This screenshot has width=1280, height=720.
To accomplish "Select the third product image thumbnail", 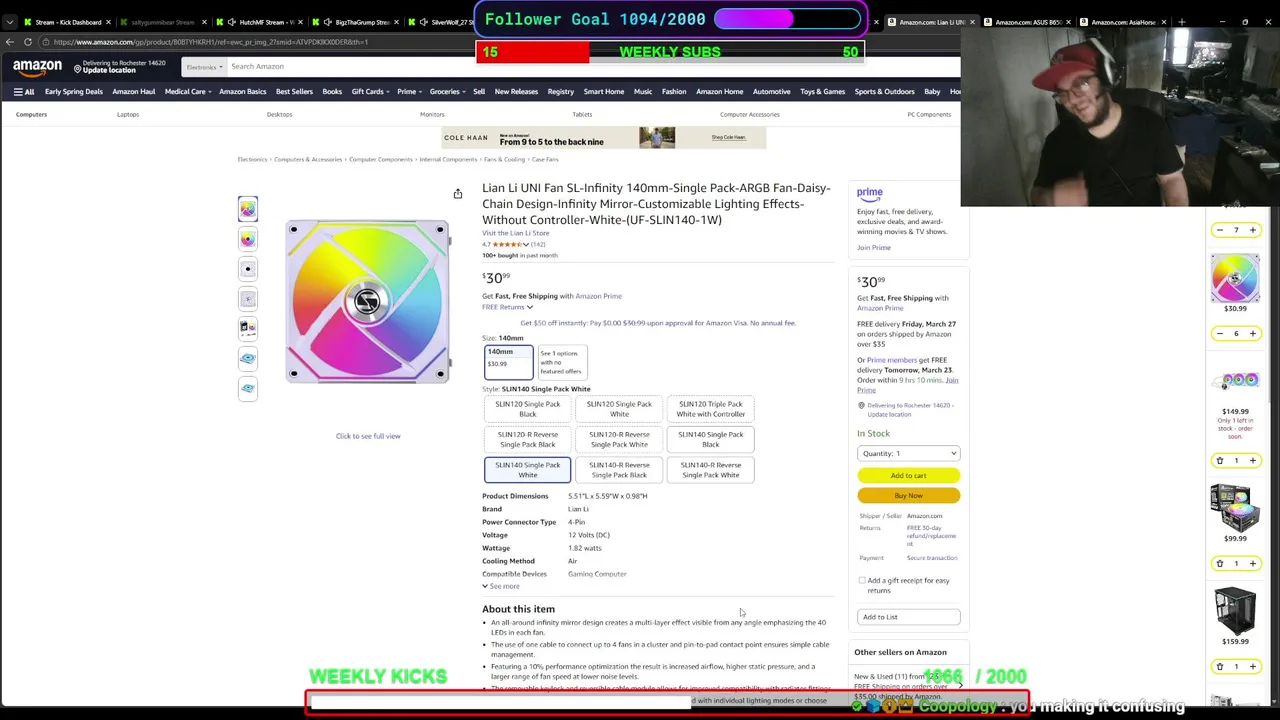I will click(x=248, y=269).
